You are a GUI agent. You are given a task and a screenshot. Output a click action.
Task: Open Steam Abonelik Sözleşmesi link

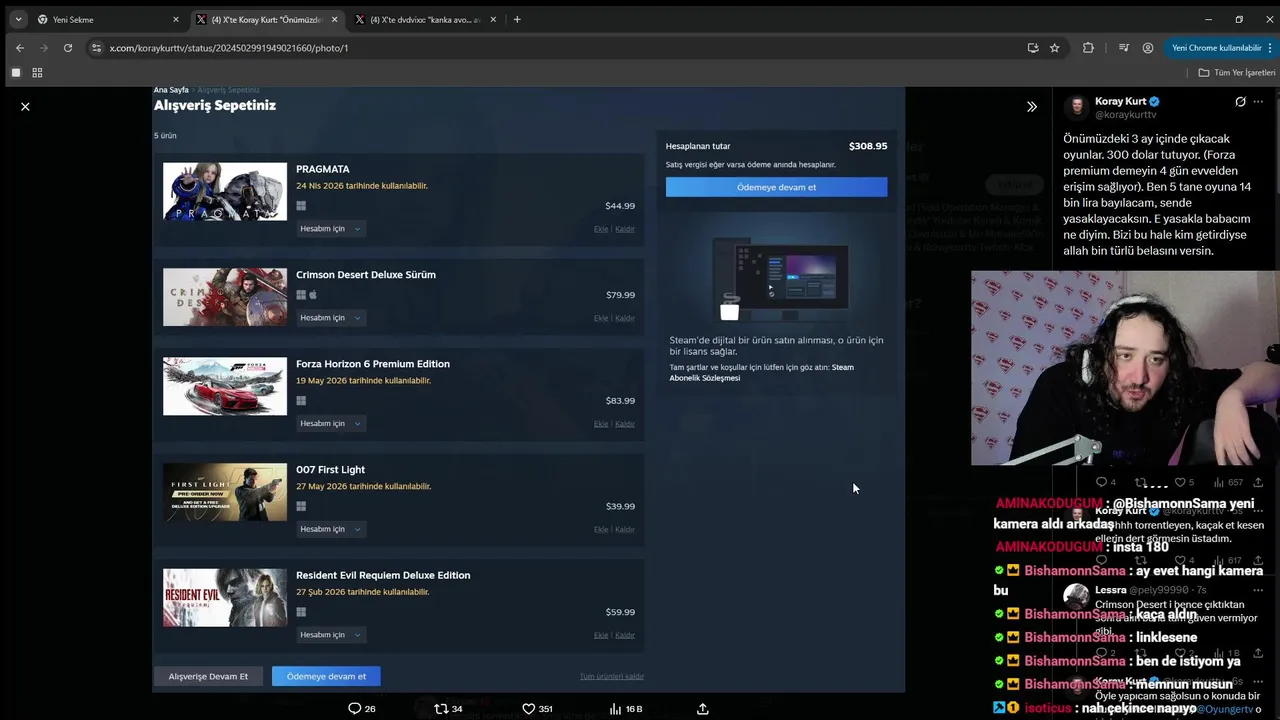761,372
